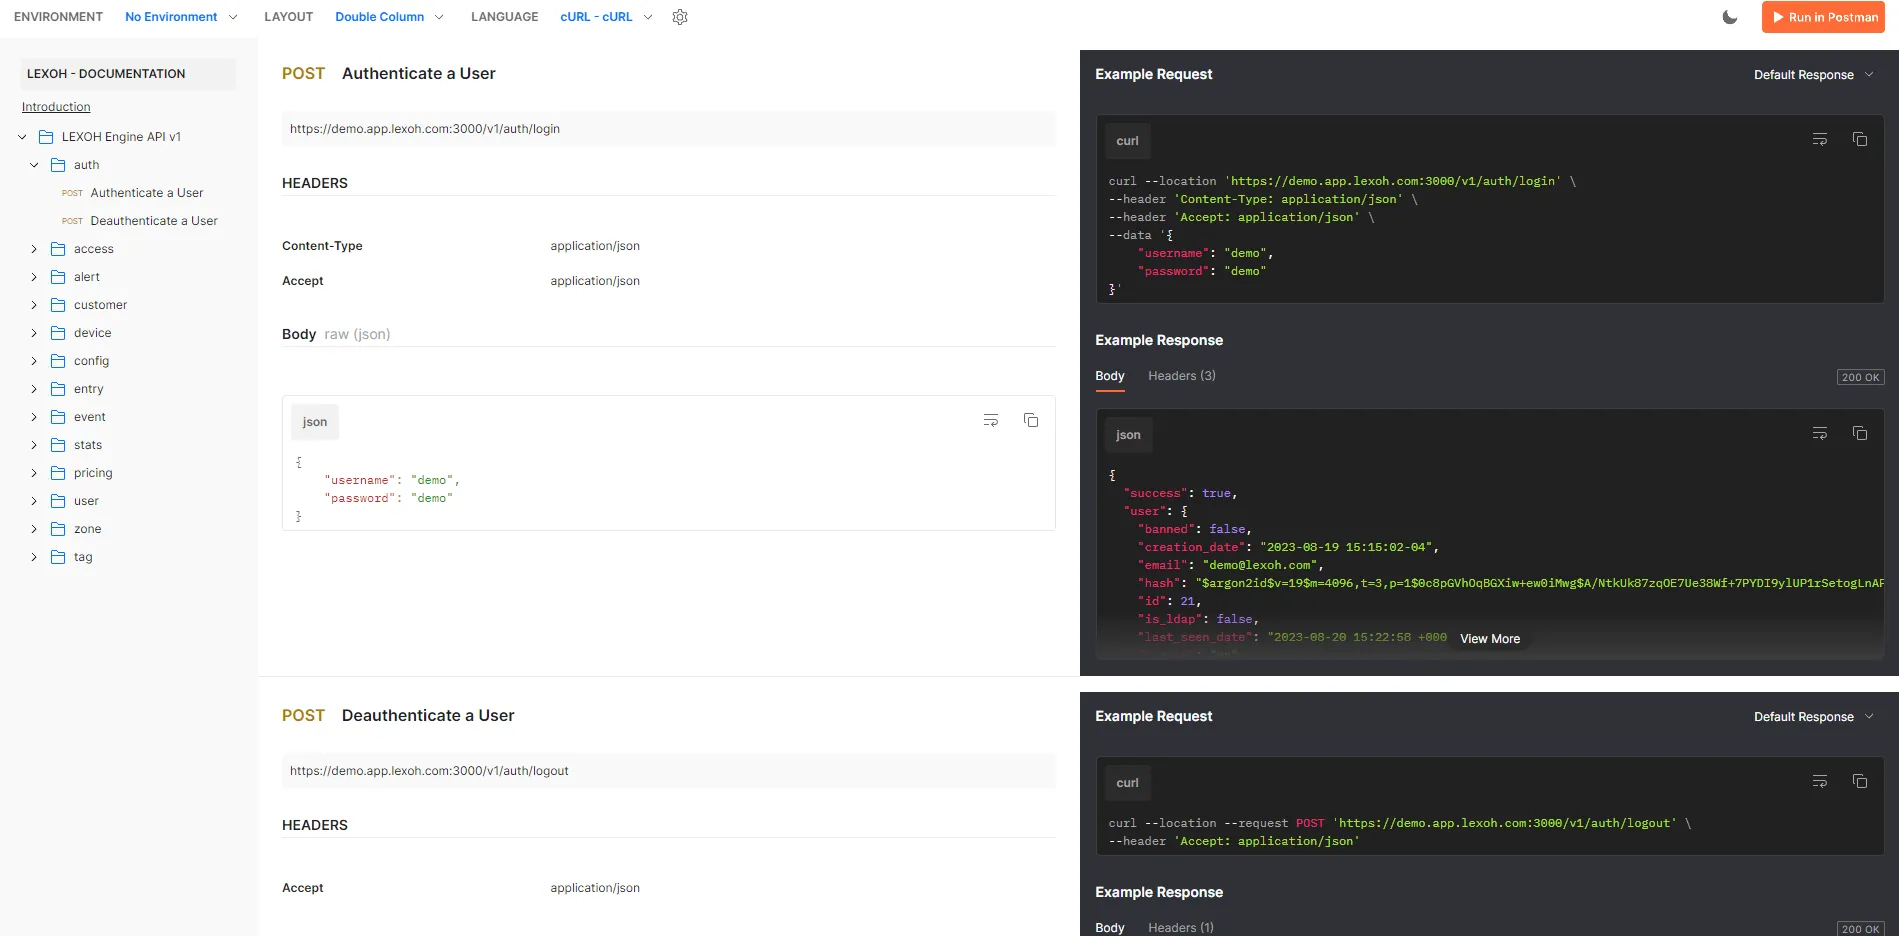Click the auth/logout URL field

coord(668,771)
